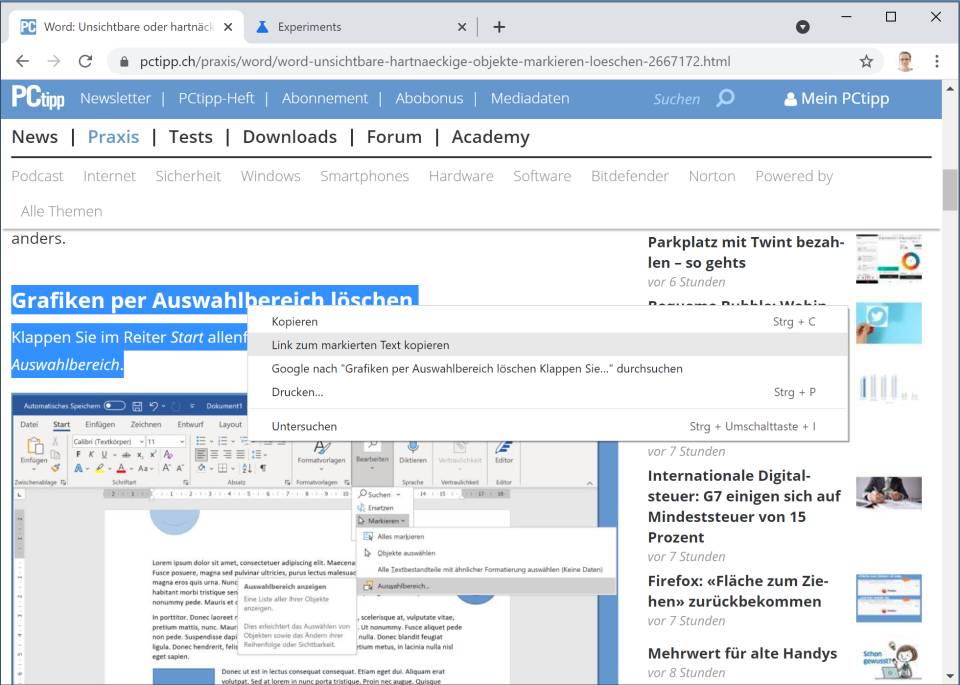Select the Sicherheit topic
960x685 pixels.
pos(188,176)
